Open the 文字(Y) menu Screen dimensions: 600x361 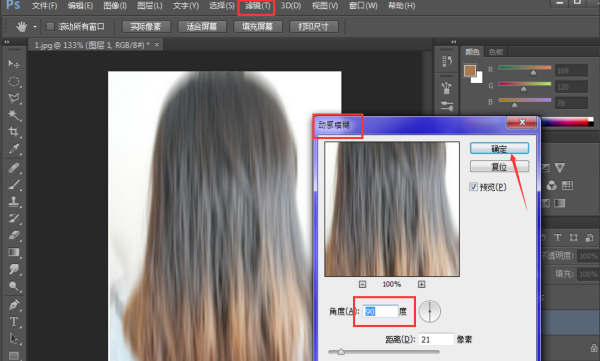coord(186,6)
